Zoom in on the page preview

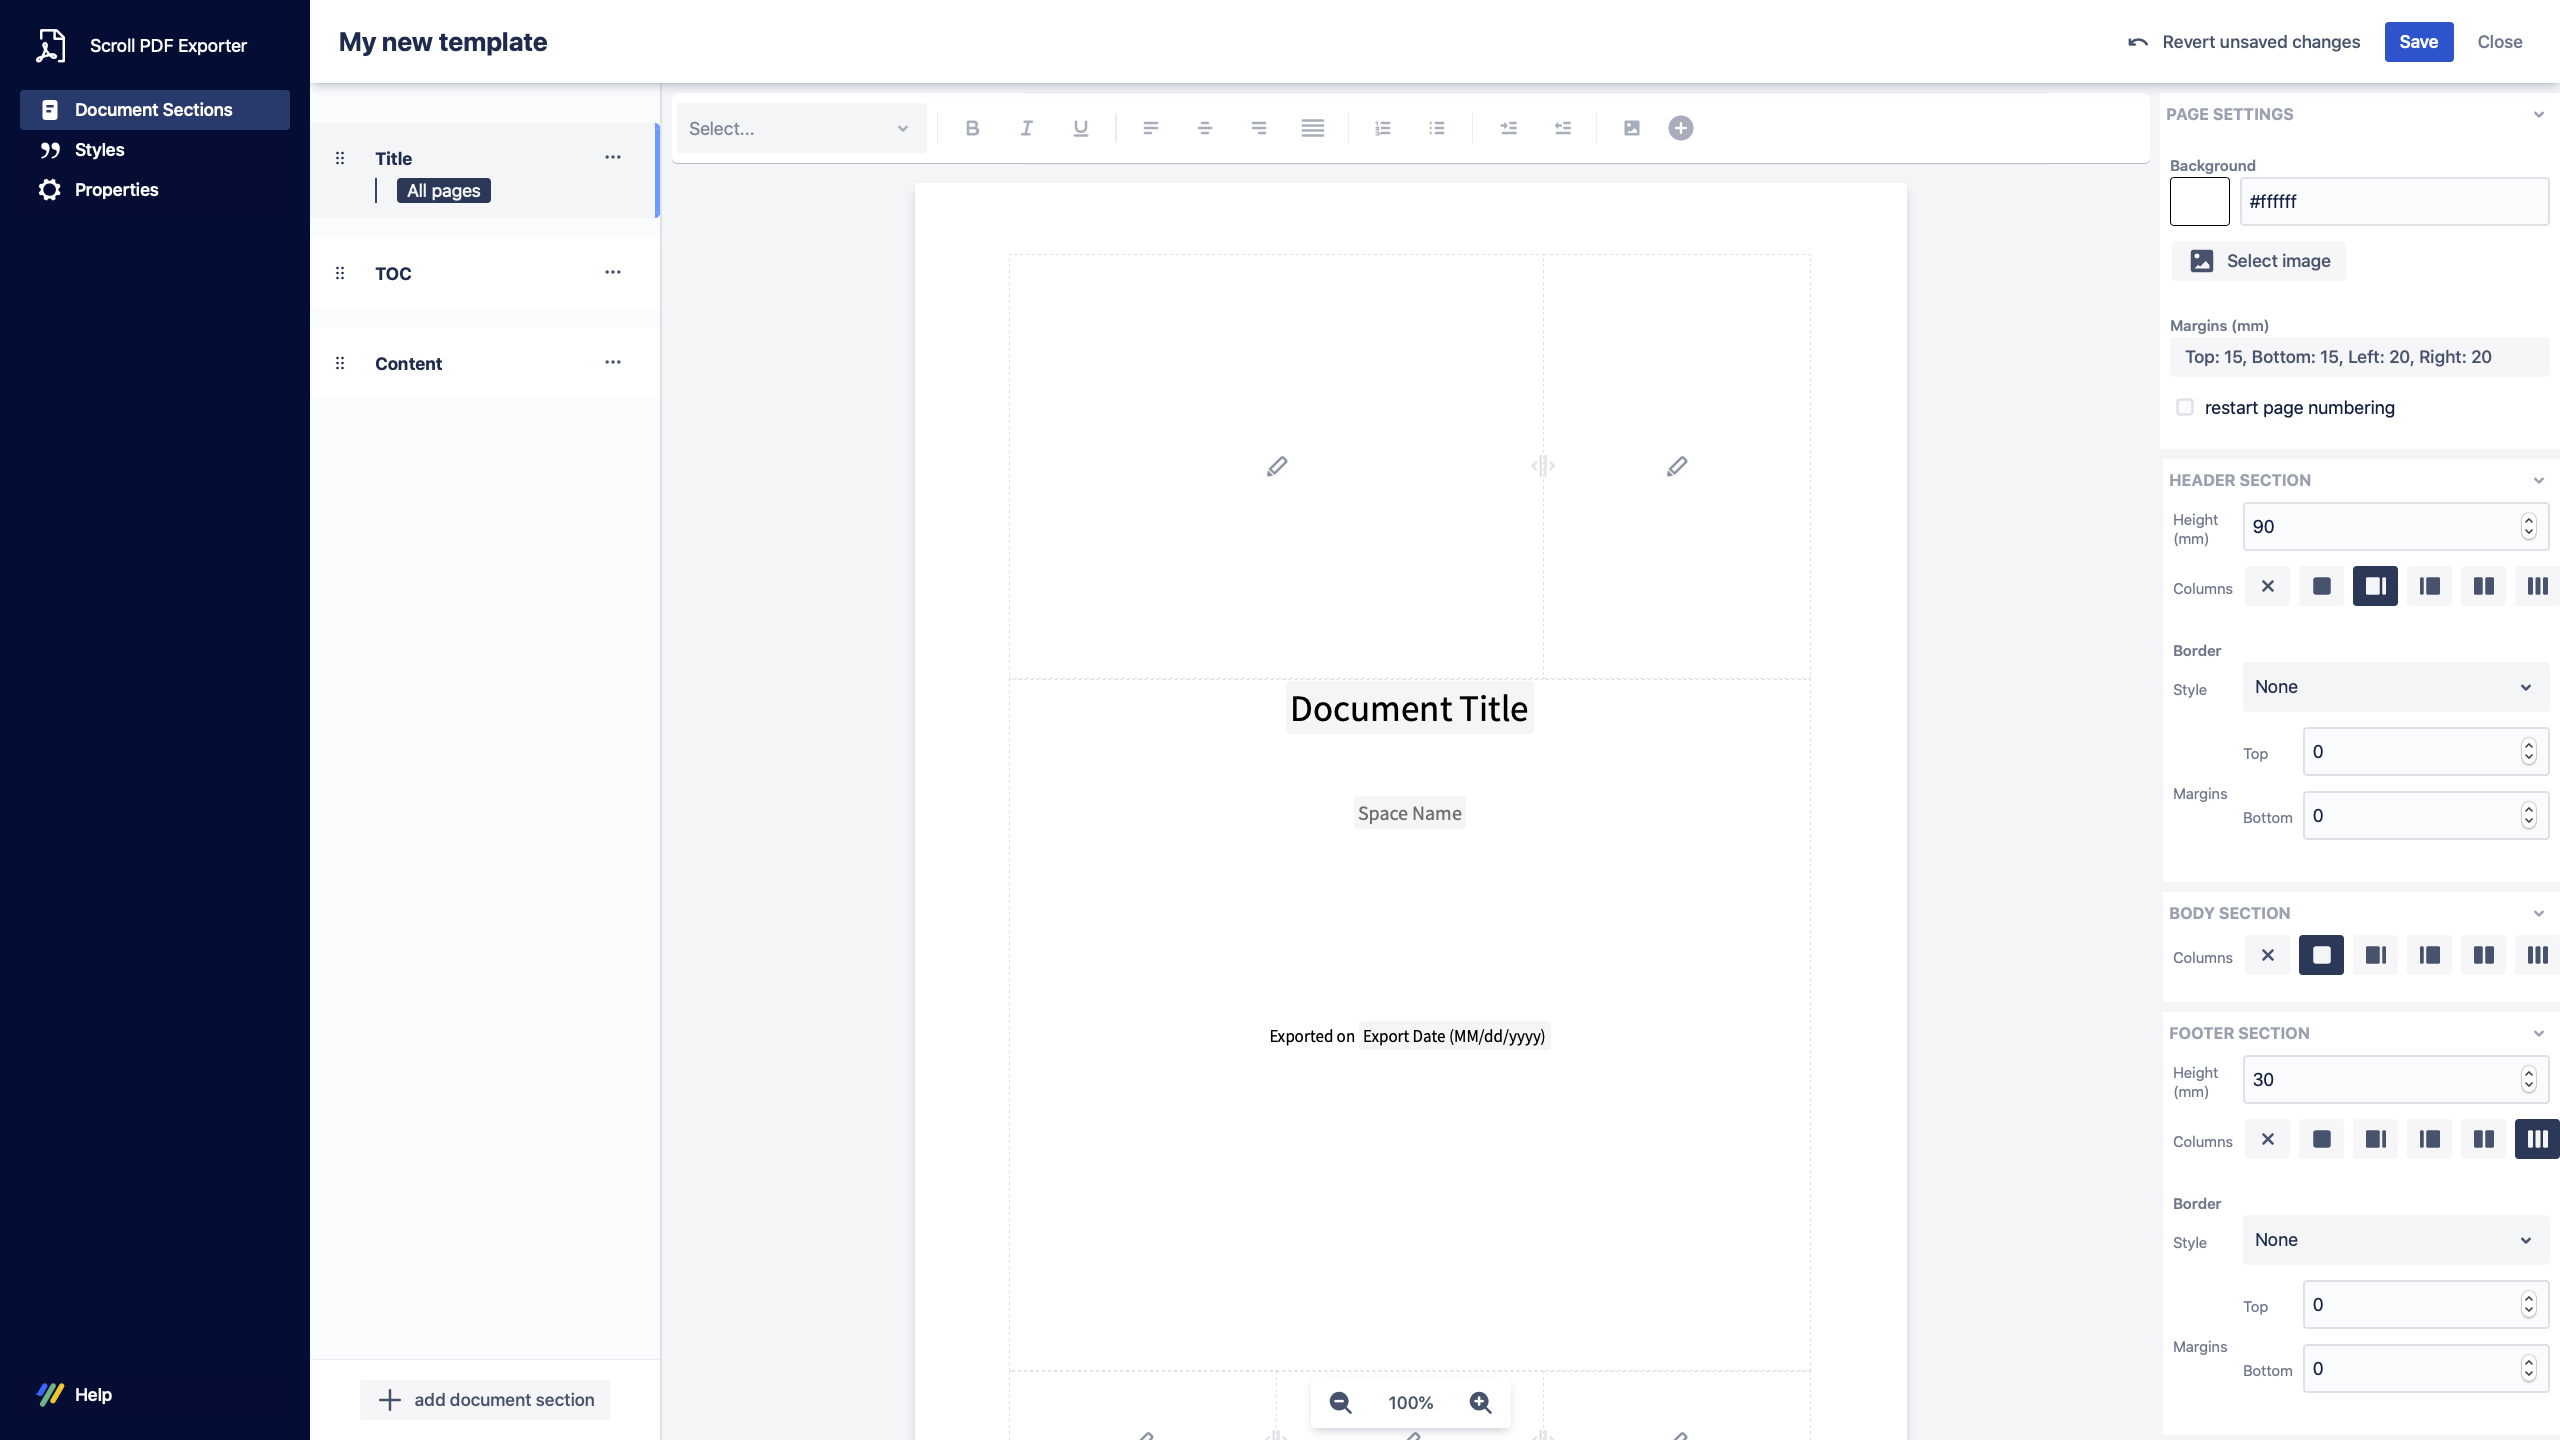(x=1481, y=1402)
